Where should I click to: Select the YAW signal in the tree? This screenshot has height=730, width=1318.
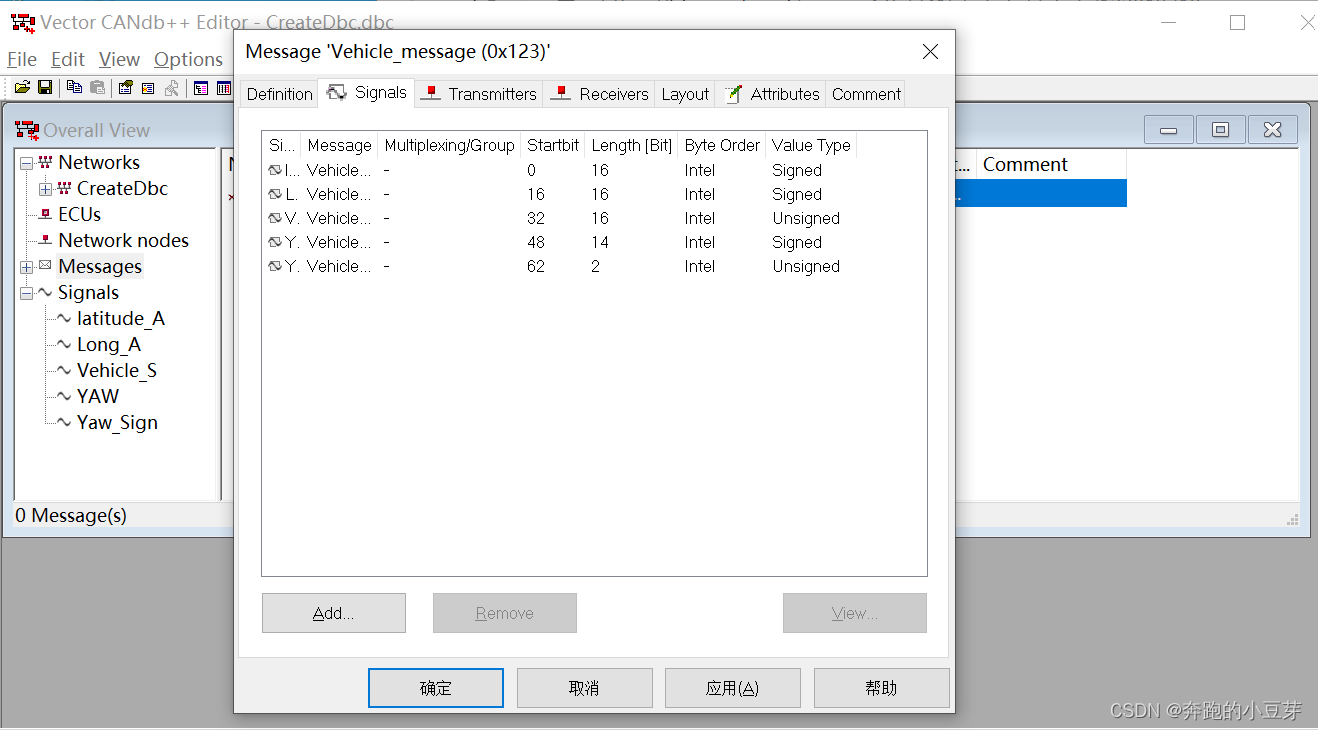pyautogui.click(x=97, y=396)
